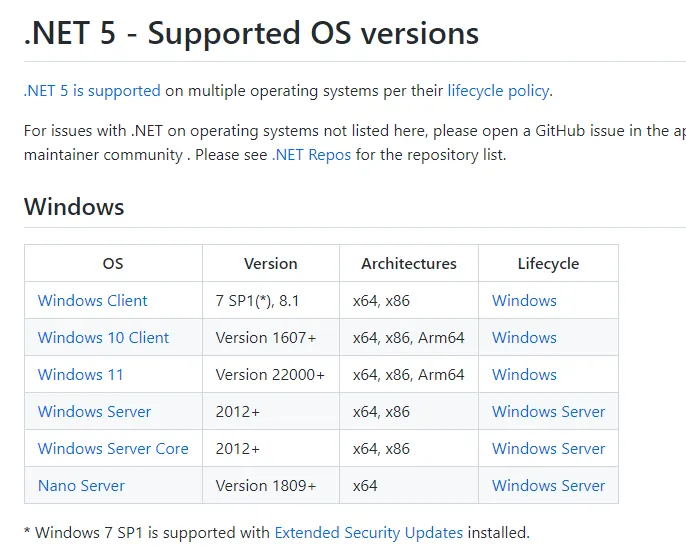
Task: Click the ".NET 5 - Supported OS versions" title
Action: tap(251, 34)
